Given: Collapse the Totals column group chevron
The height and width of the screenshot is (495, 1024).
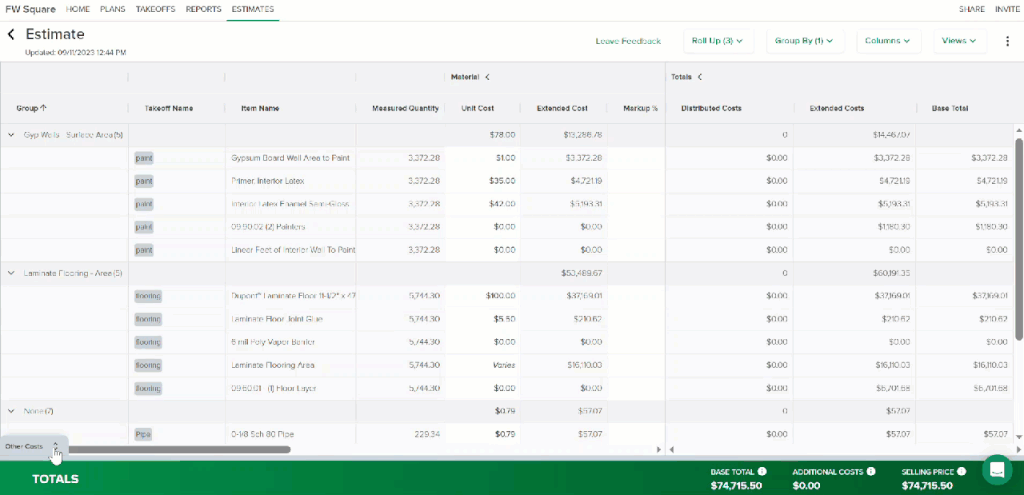Looking at the screenshot, I should click(x=700, y=76).
